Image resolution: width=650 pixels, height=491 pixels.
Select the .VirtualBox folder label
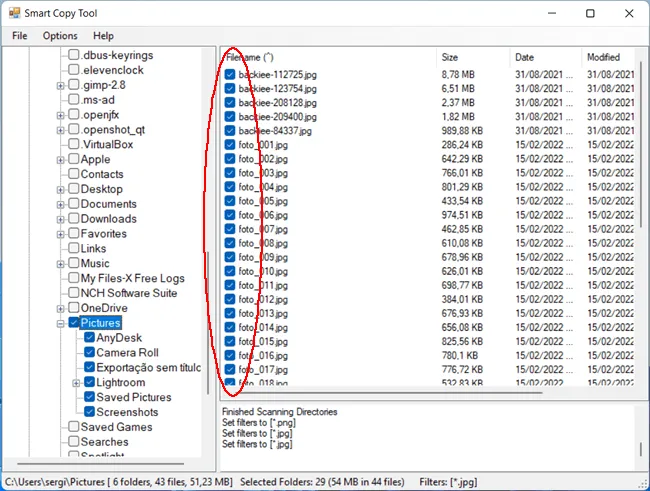tap(107, 144)
